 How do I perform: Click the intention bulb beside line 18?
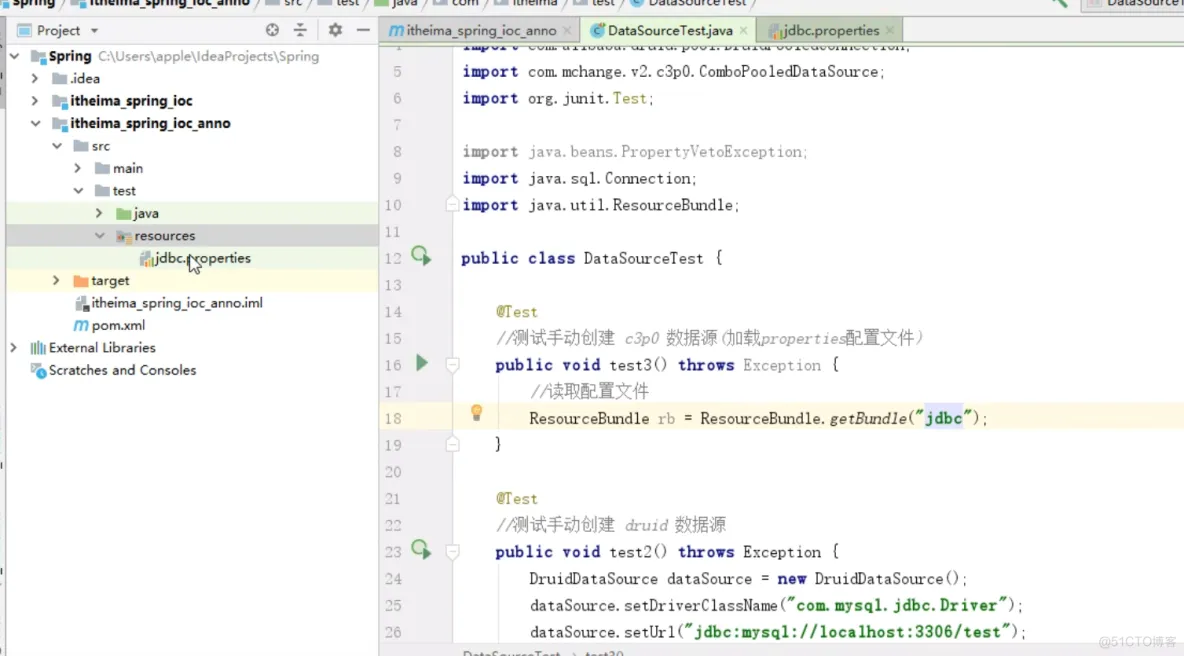[x=476, y=412]
